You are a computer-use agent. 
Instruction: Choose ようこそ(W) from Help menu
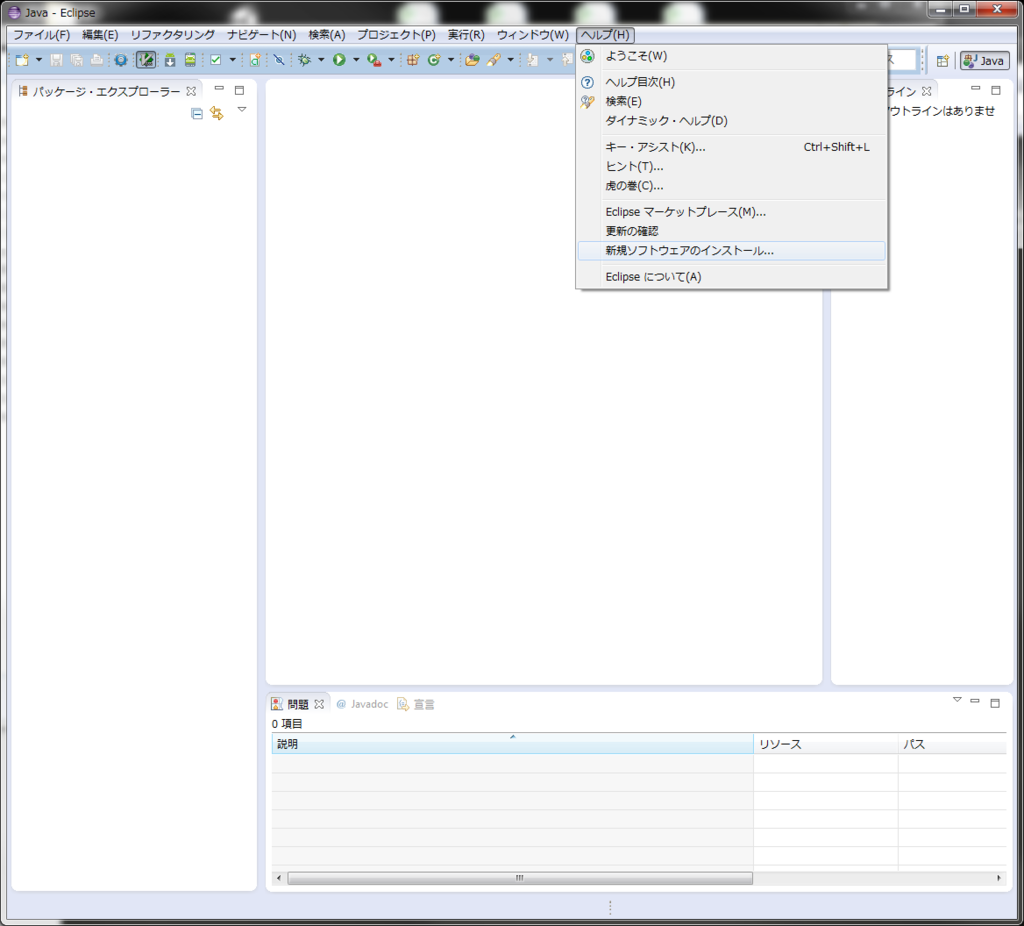pyautogui.click(x=731, y=56)
